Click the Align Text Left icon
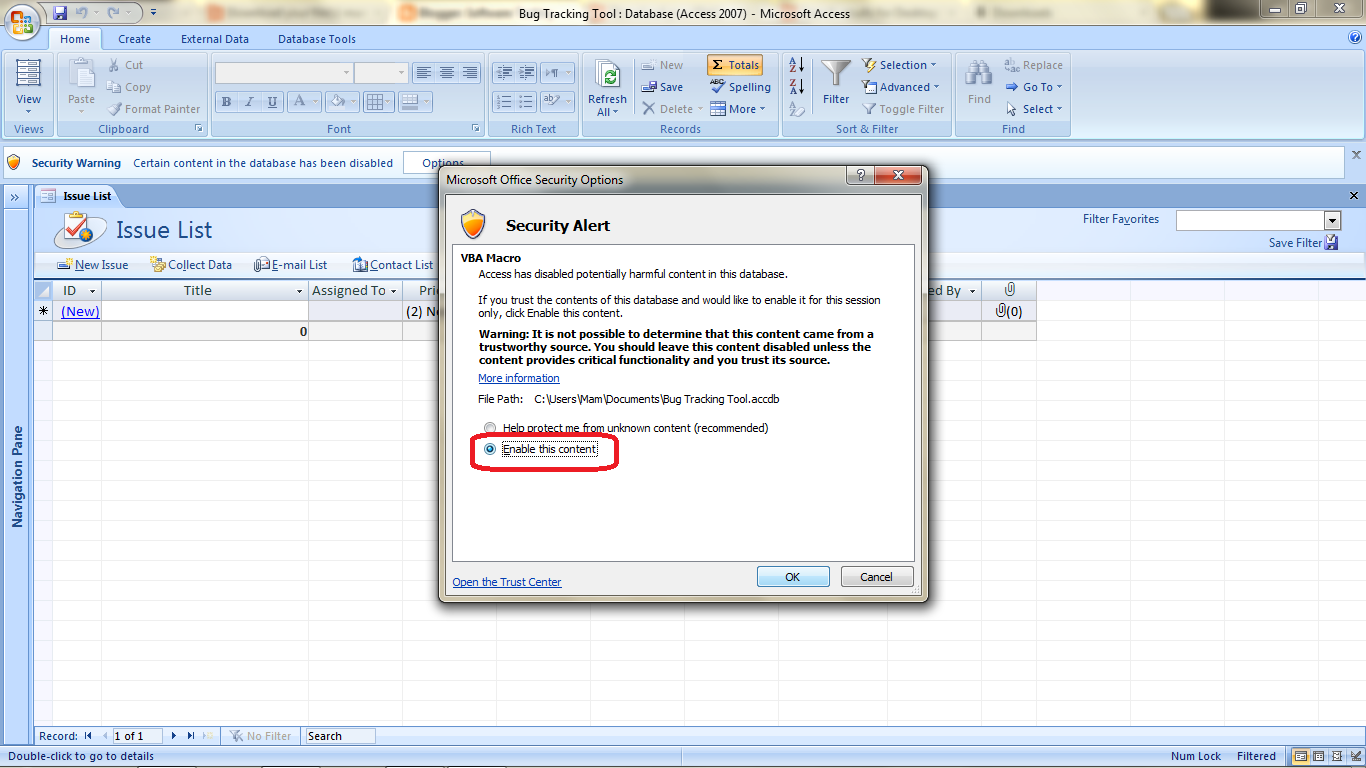This screenshot has height=768, width=1366. pyautogui.click(x=424, y=73)
